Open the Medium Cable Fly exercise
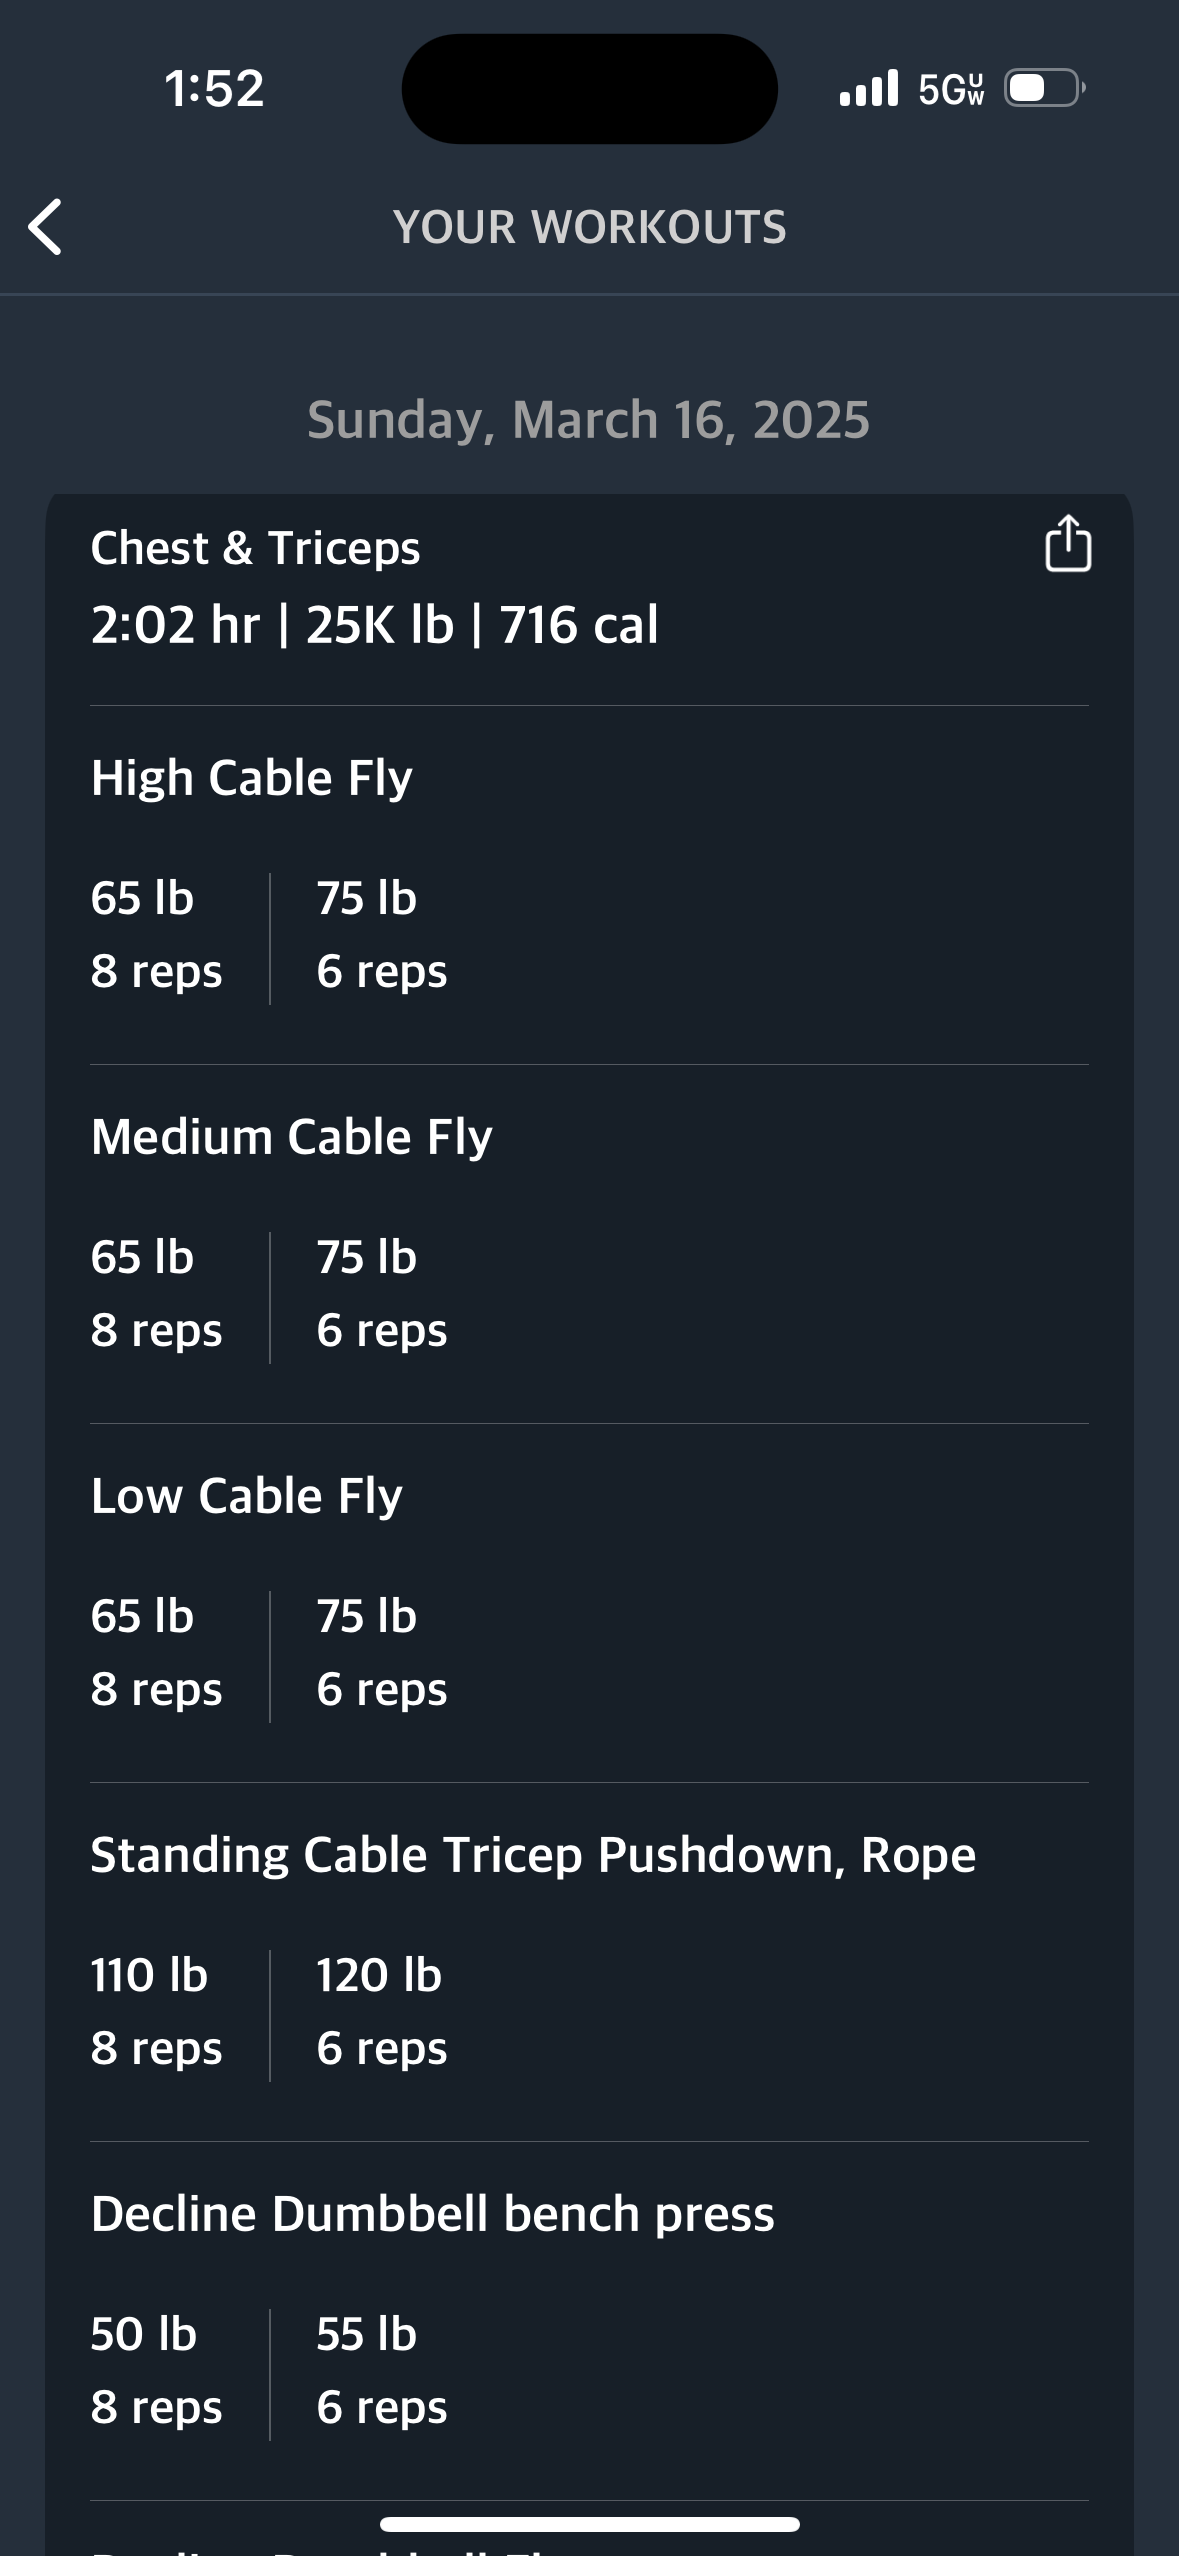Screen dimensions: 1179x2556 [x=292, y=1136]
